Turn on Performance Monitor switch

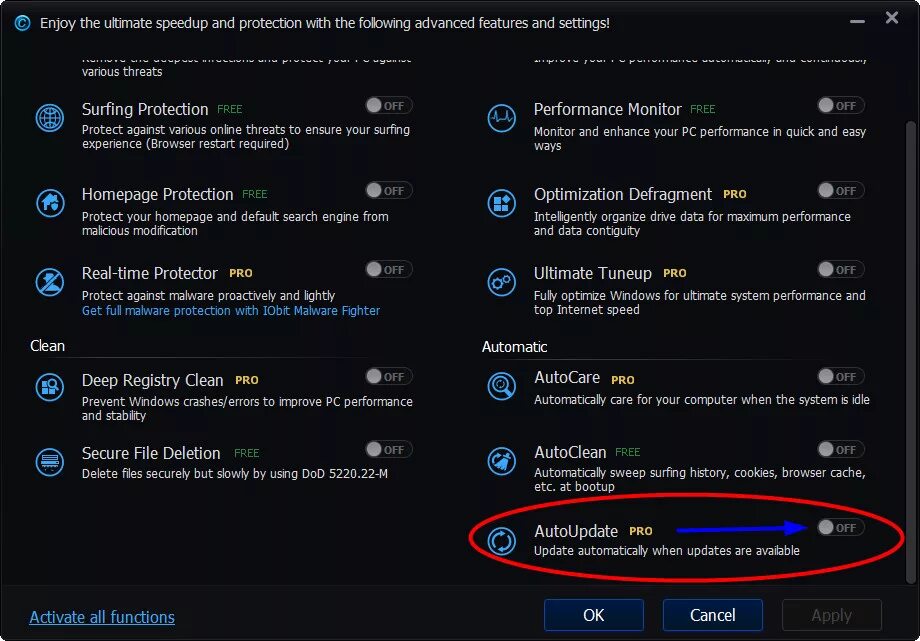(x=841, y=106)
